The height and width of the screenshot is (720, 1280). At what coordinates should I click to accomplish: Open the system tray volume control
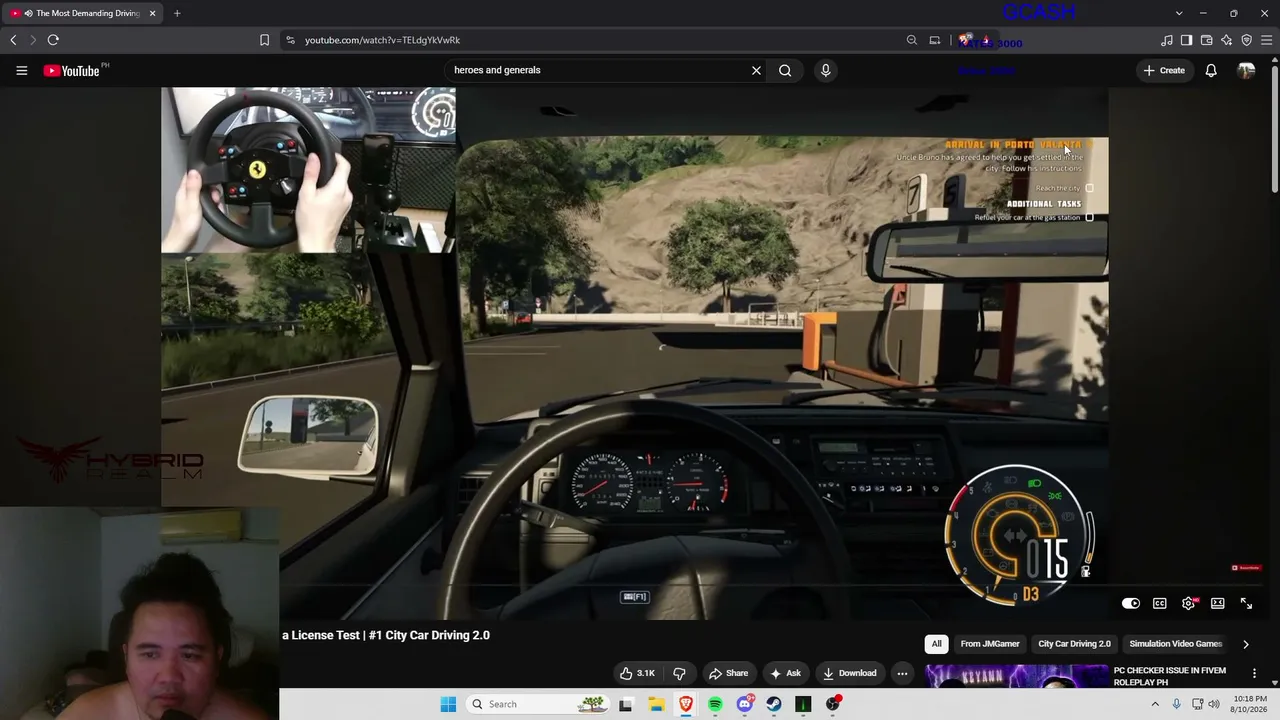click(x=1214, y=704)
